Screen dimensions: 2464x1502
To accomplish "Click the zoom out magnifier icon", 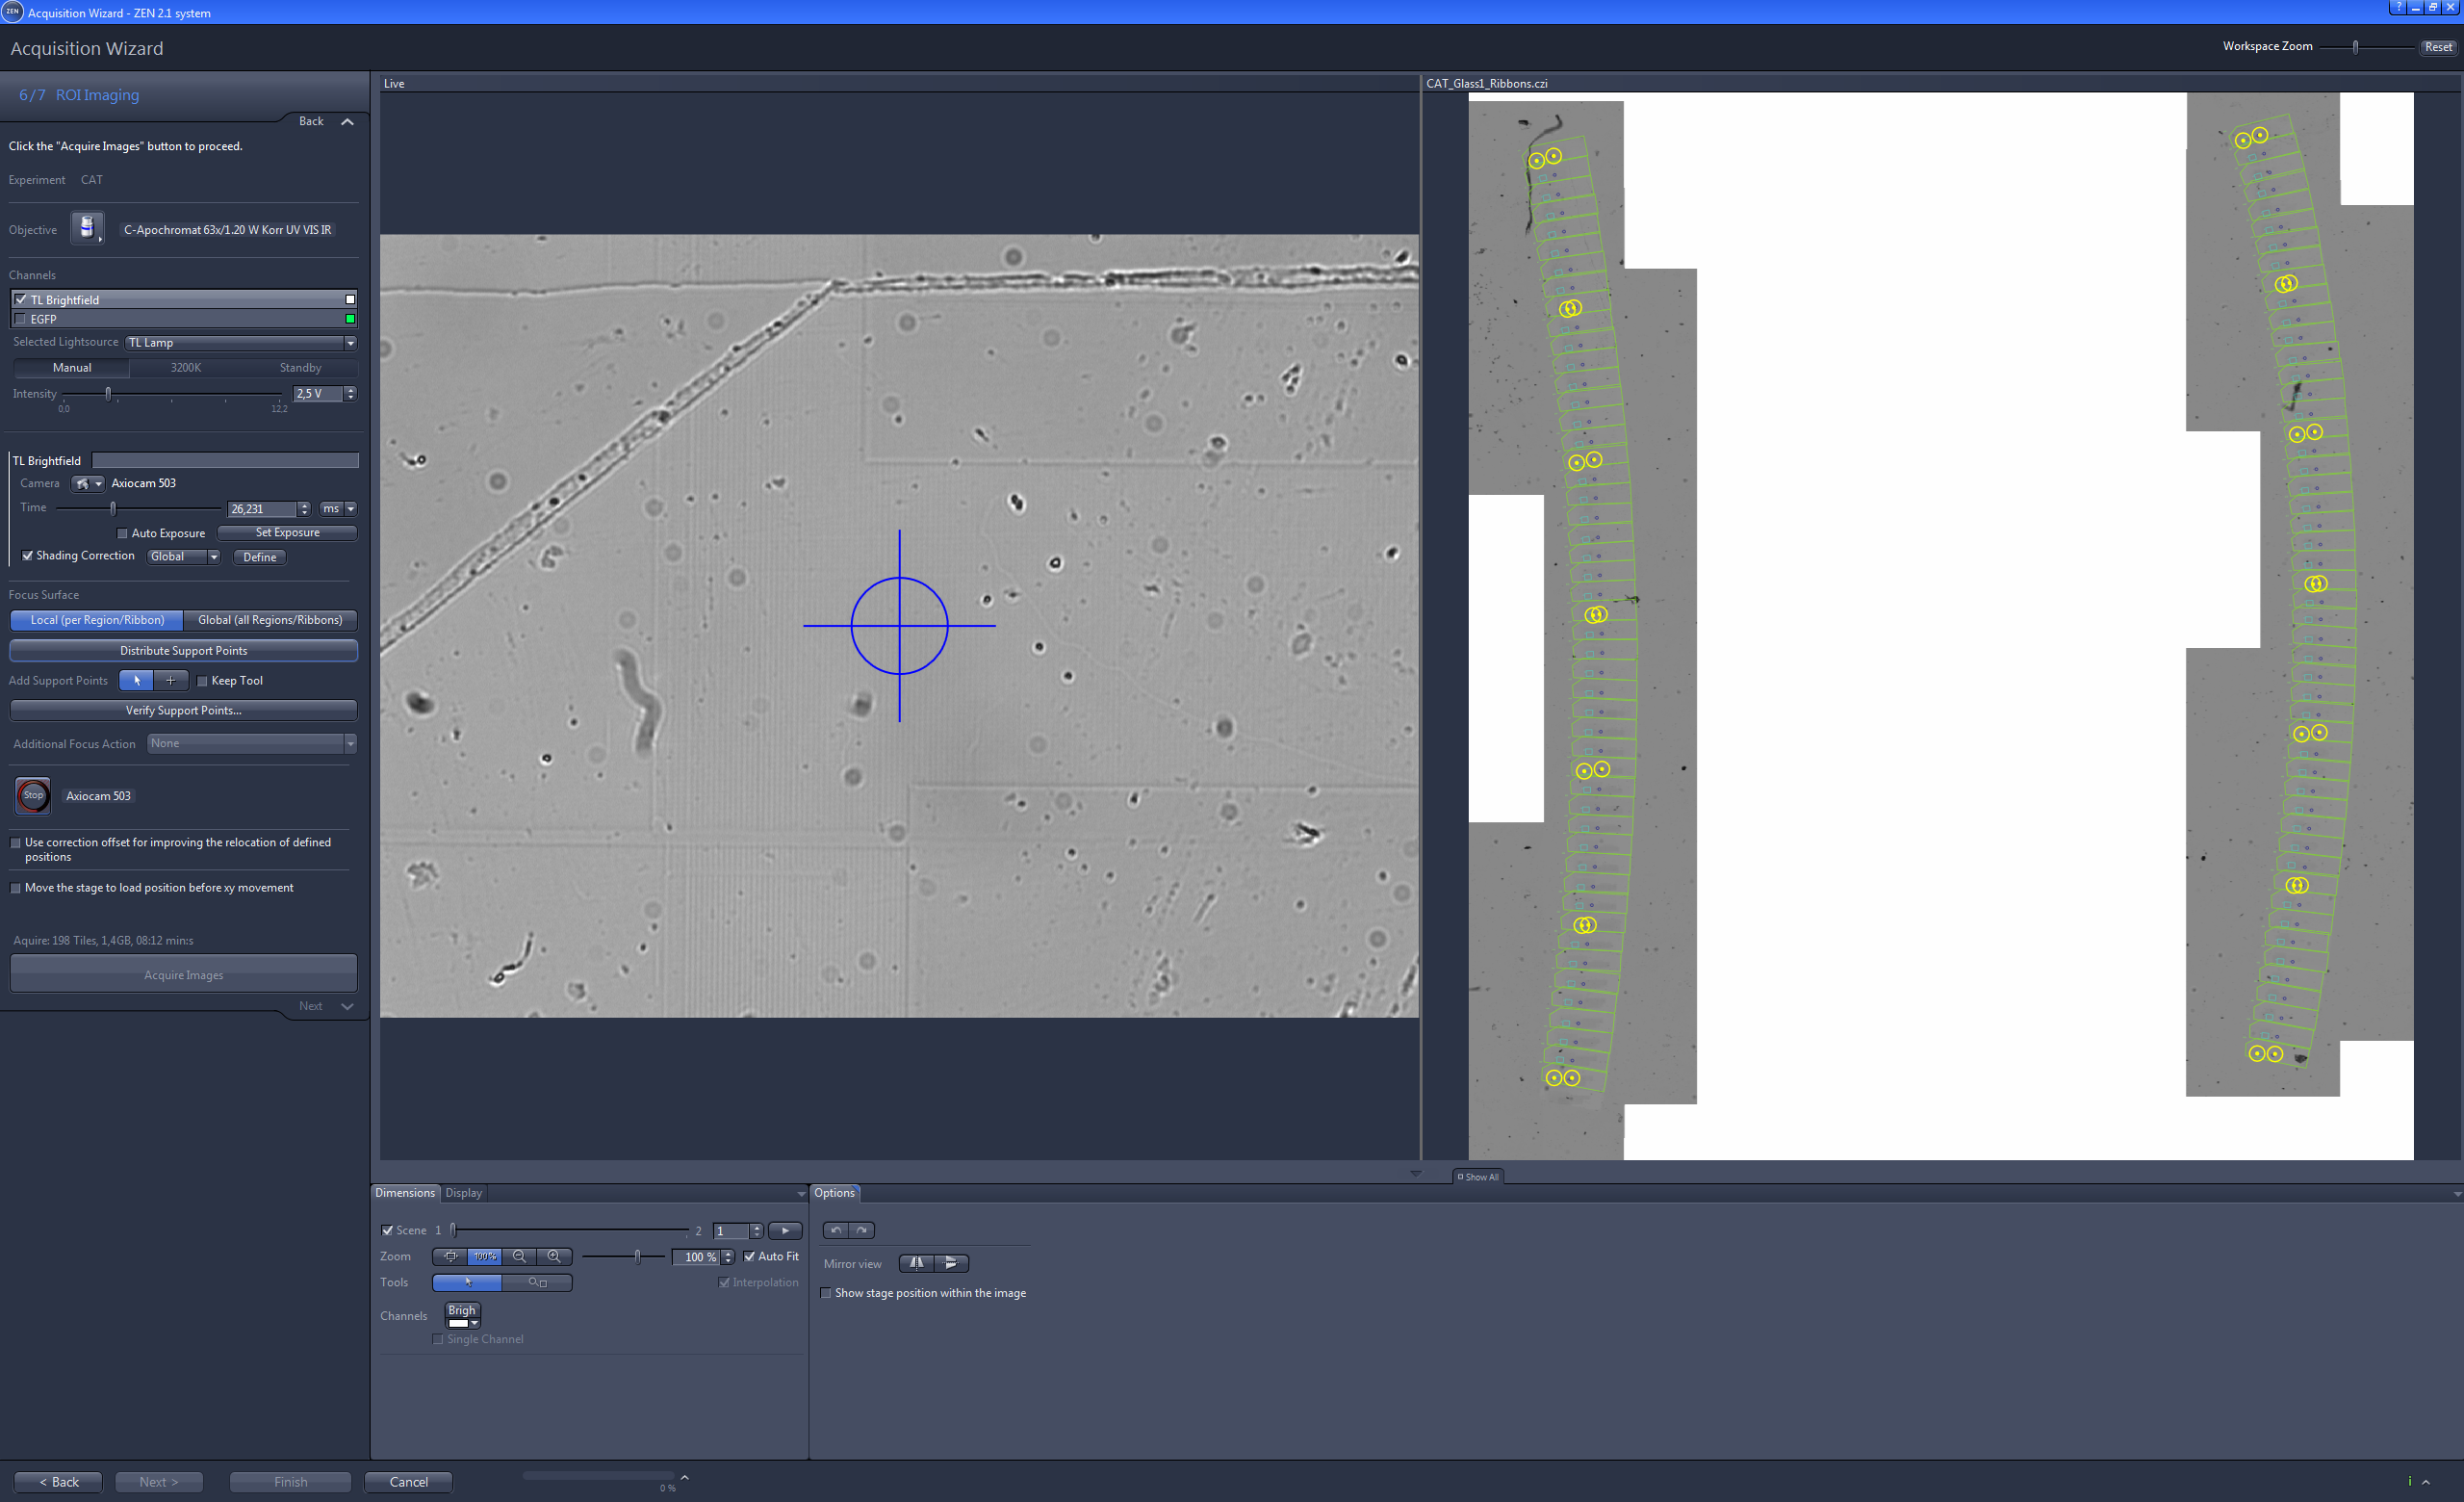I will (520, 1257).
